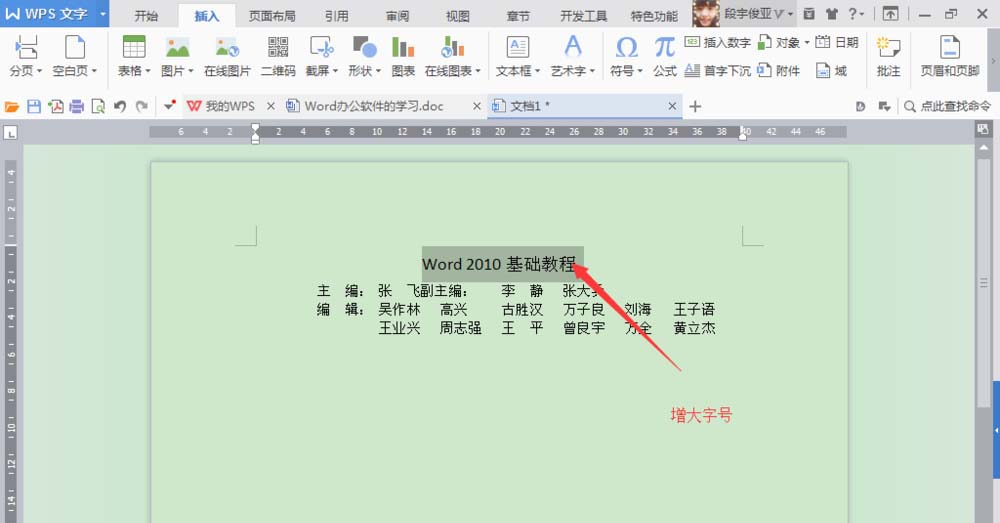Click 首字下沉 drop cap

click(717, 71)
